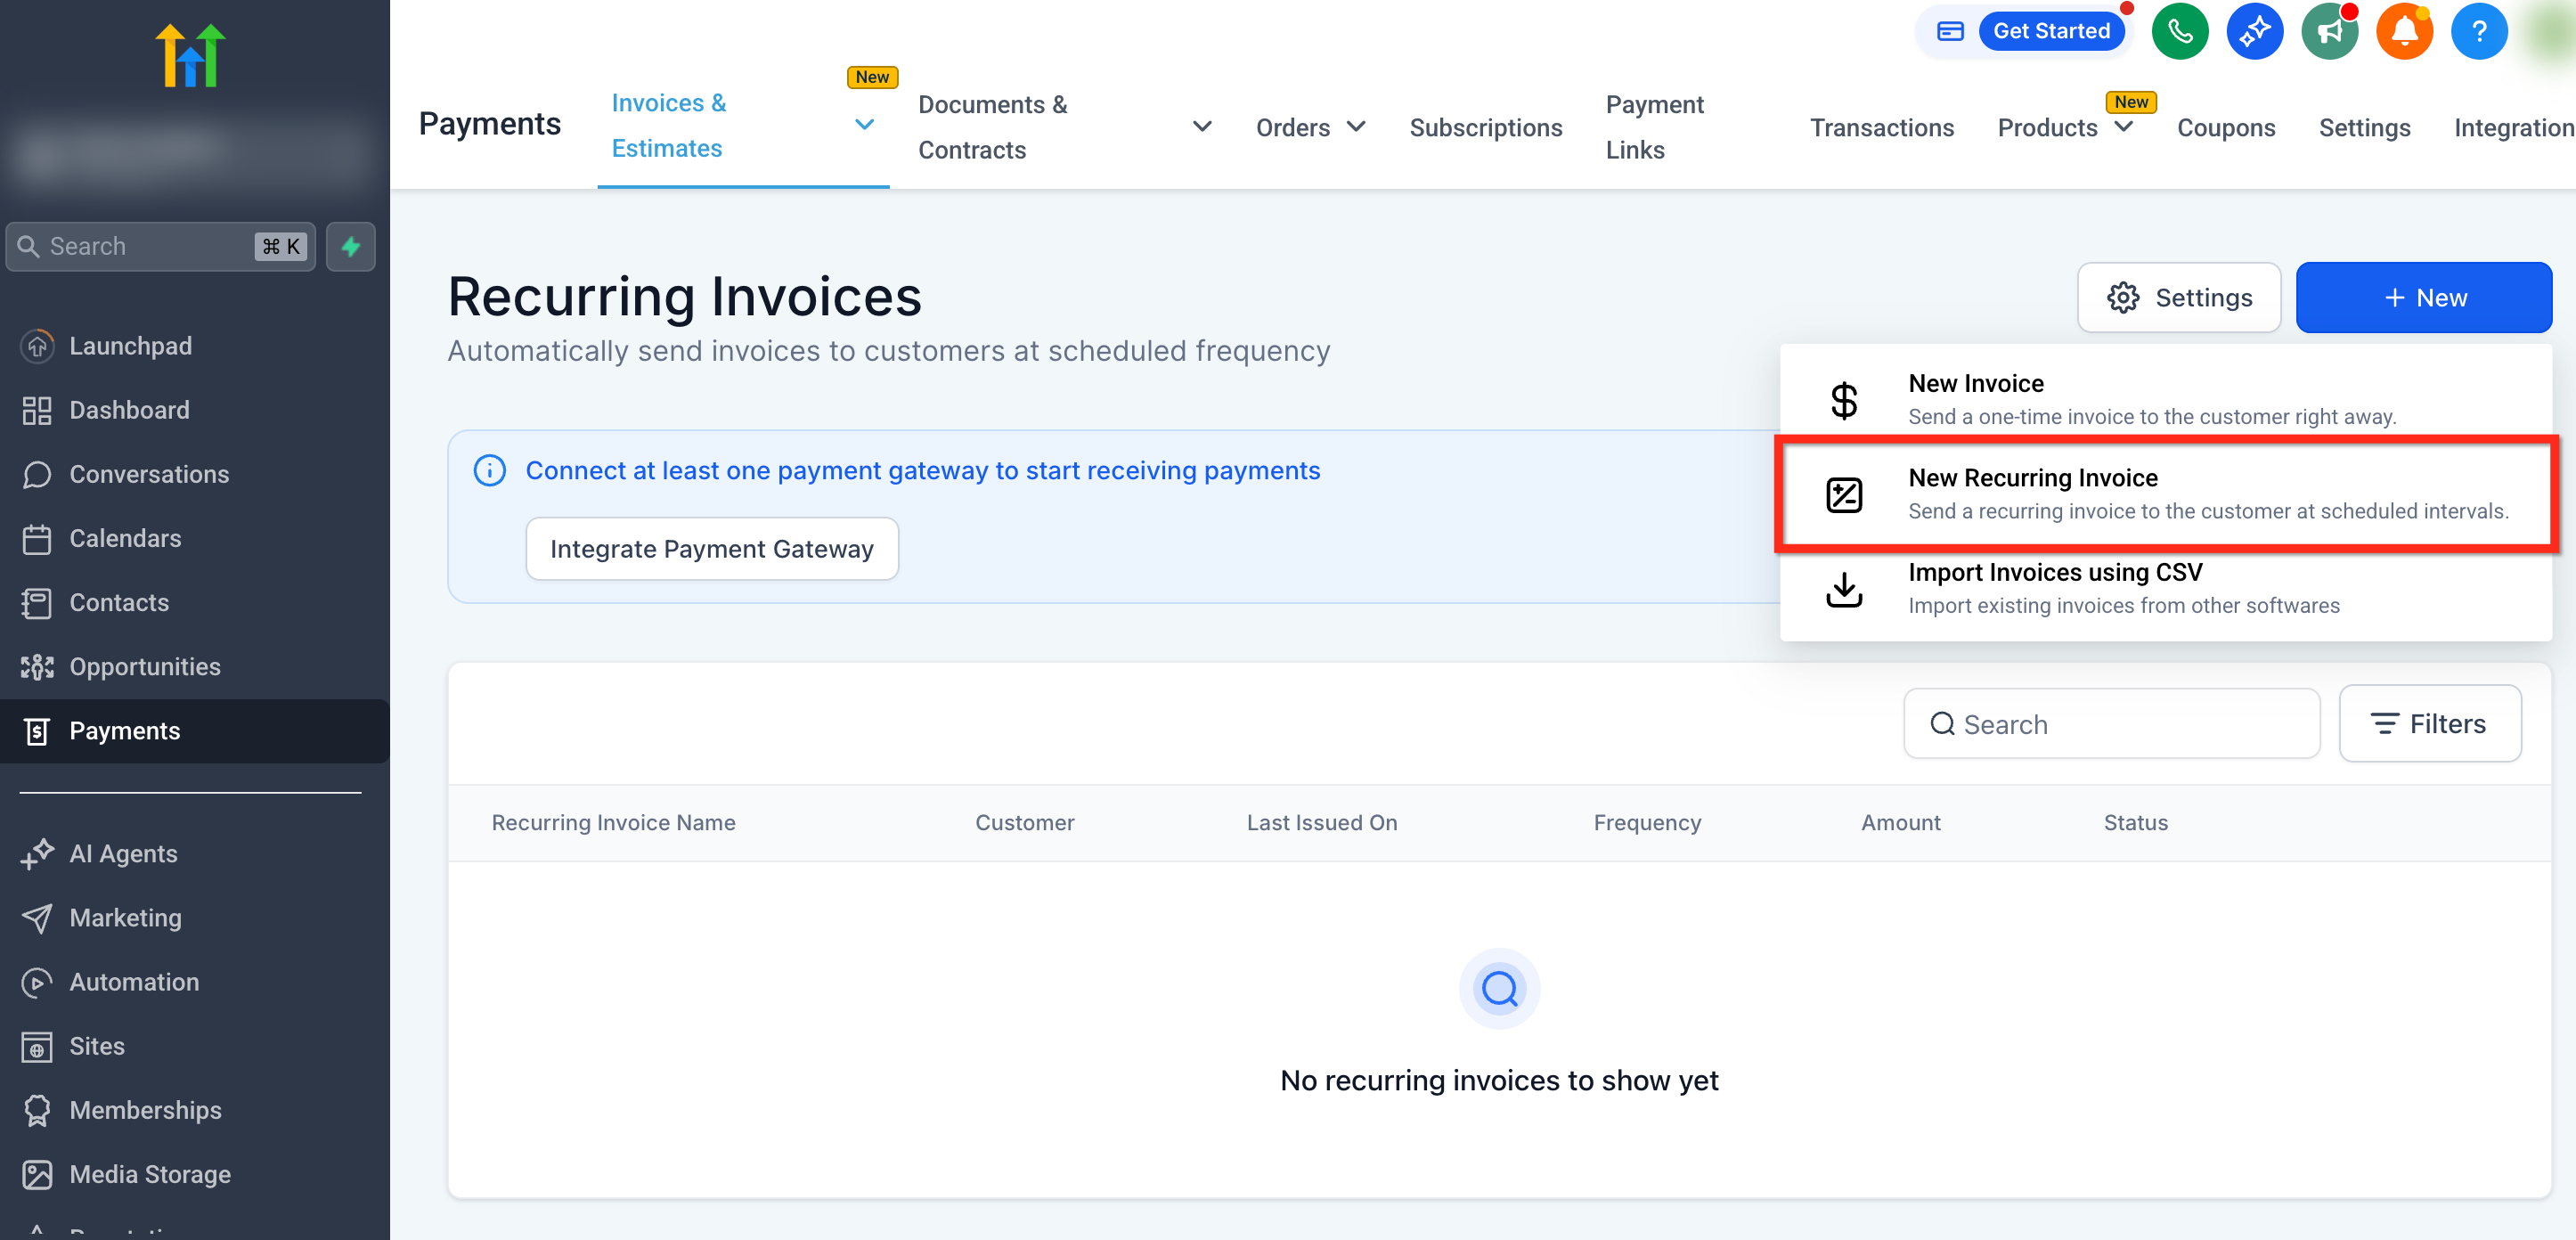Open the Filters button
This screenshot has width=2576, height=1240.
pos(2429,723)
